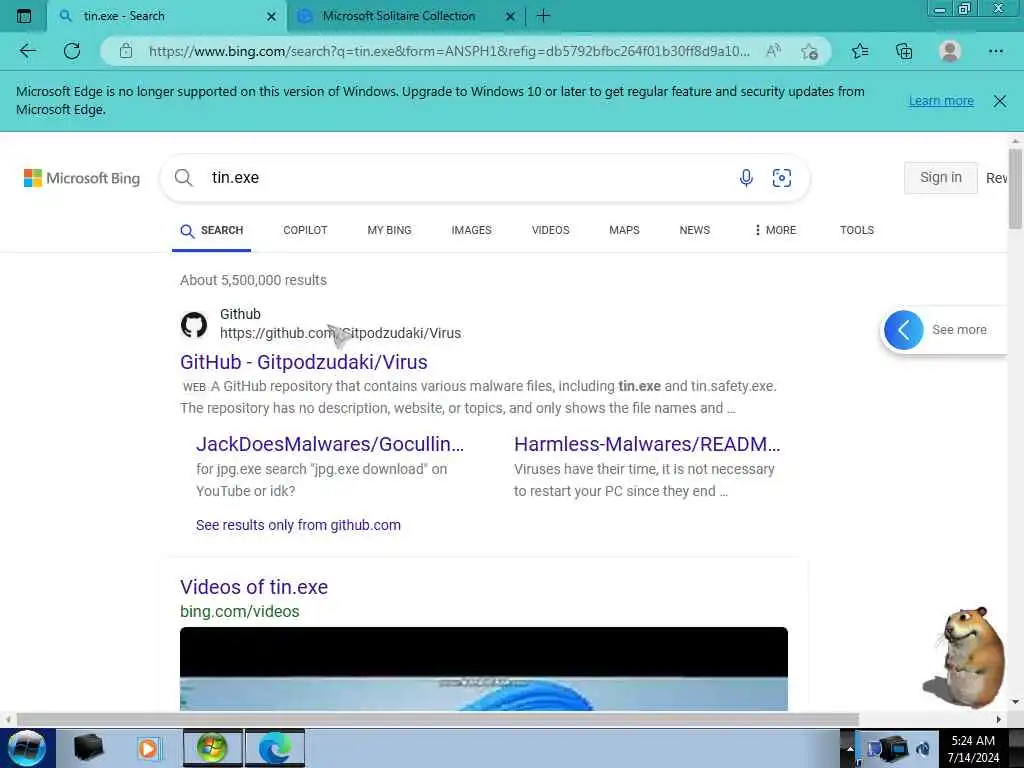Play the tin.exe video thumbnail

coord(484,669)
